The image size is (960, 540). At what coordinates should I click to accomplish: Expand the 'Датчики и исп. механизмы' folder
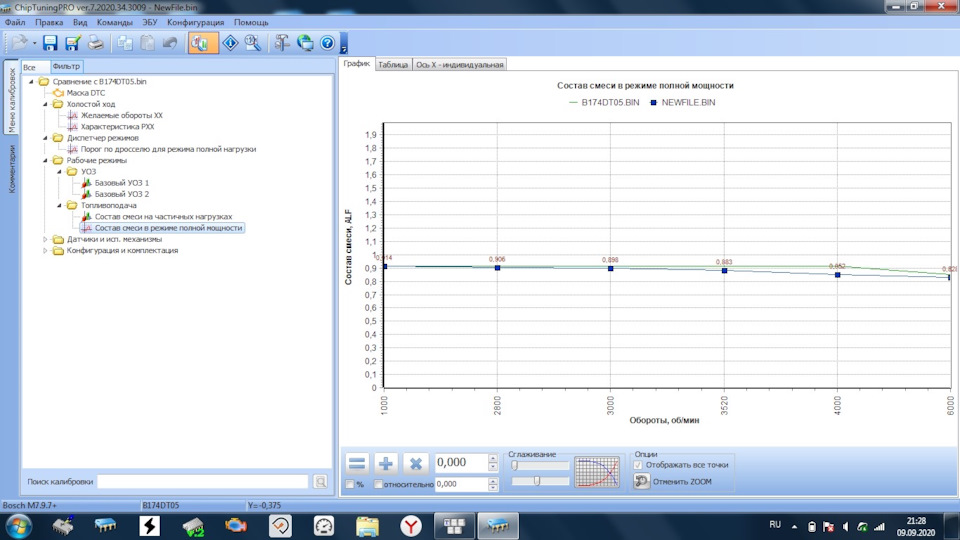(45, 239)
